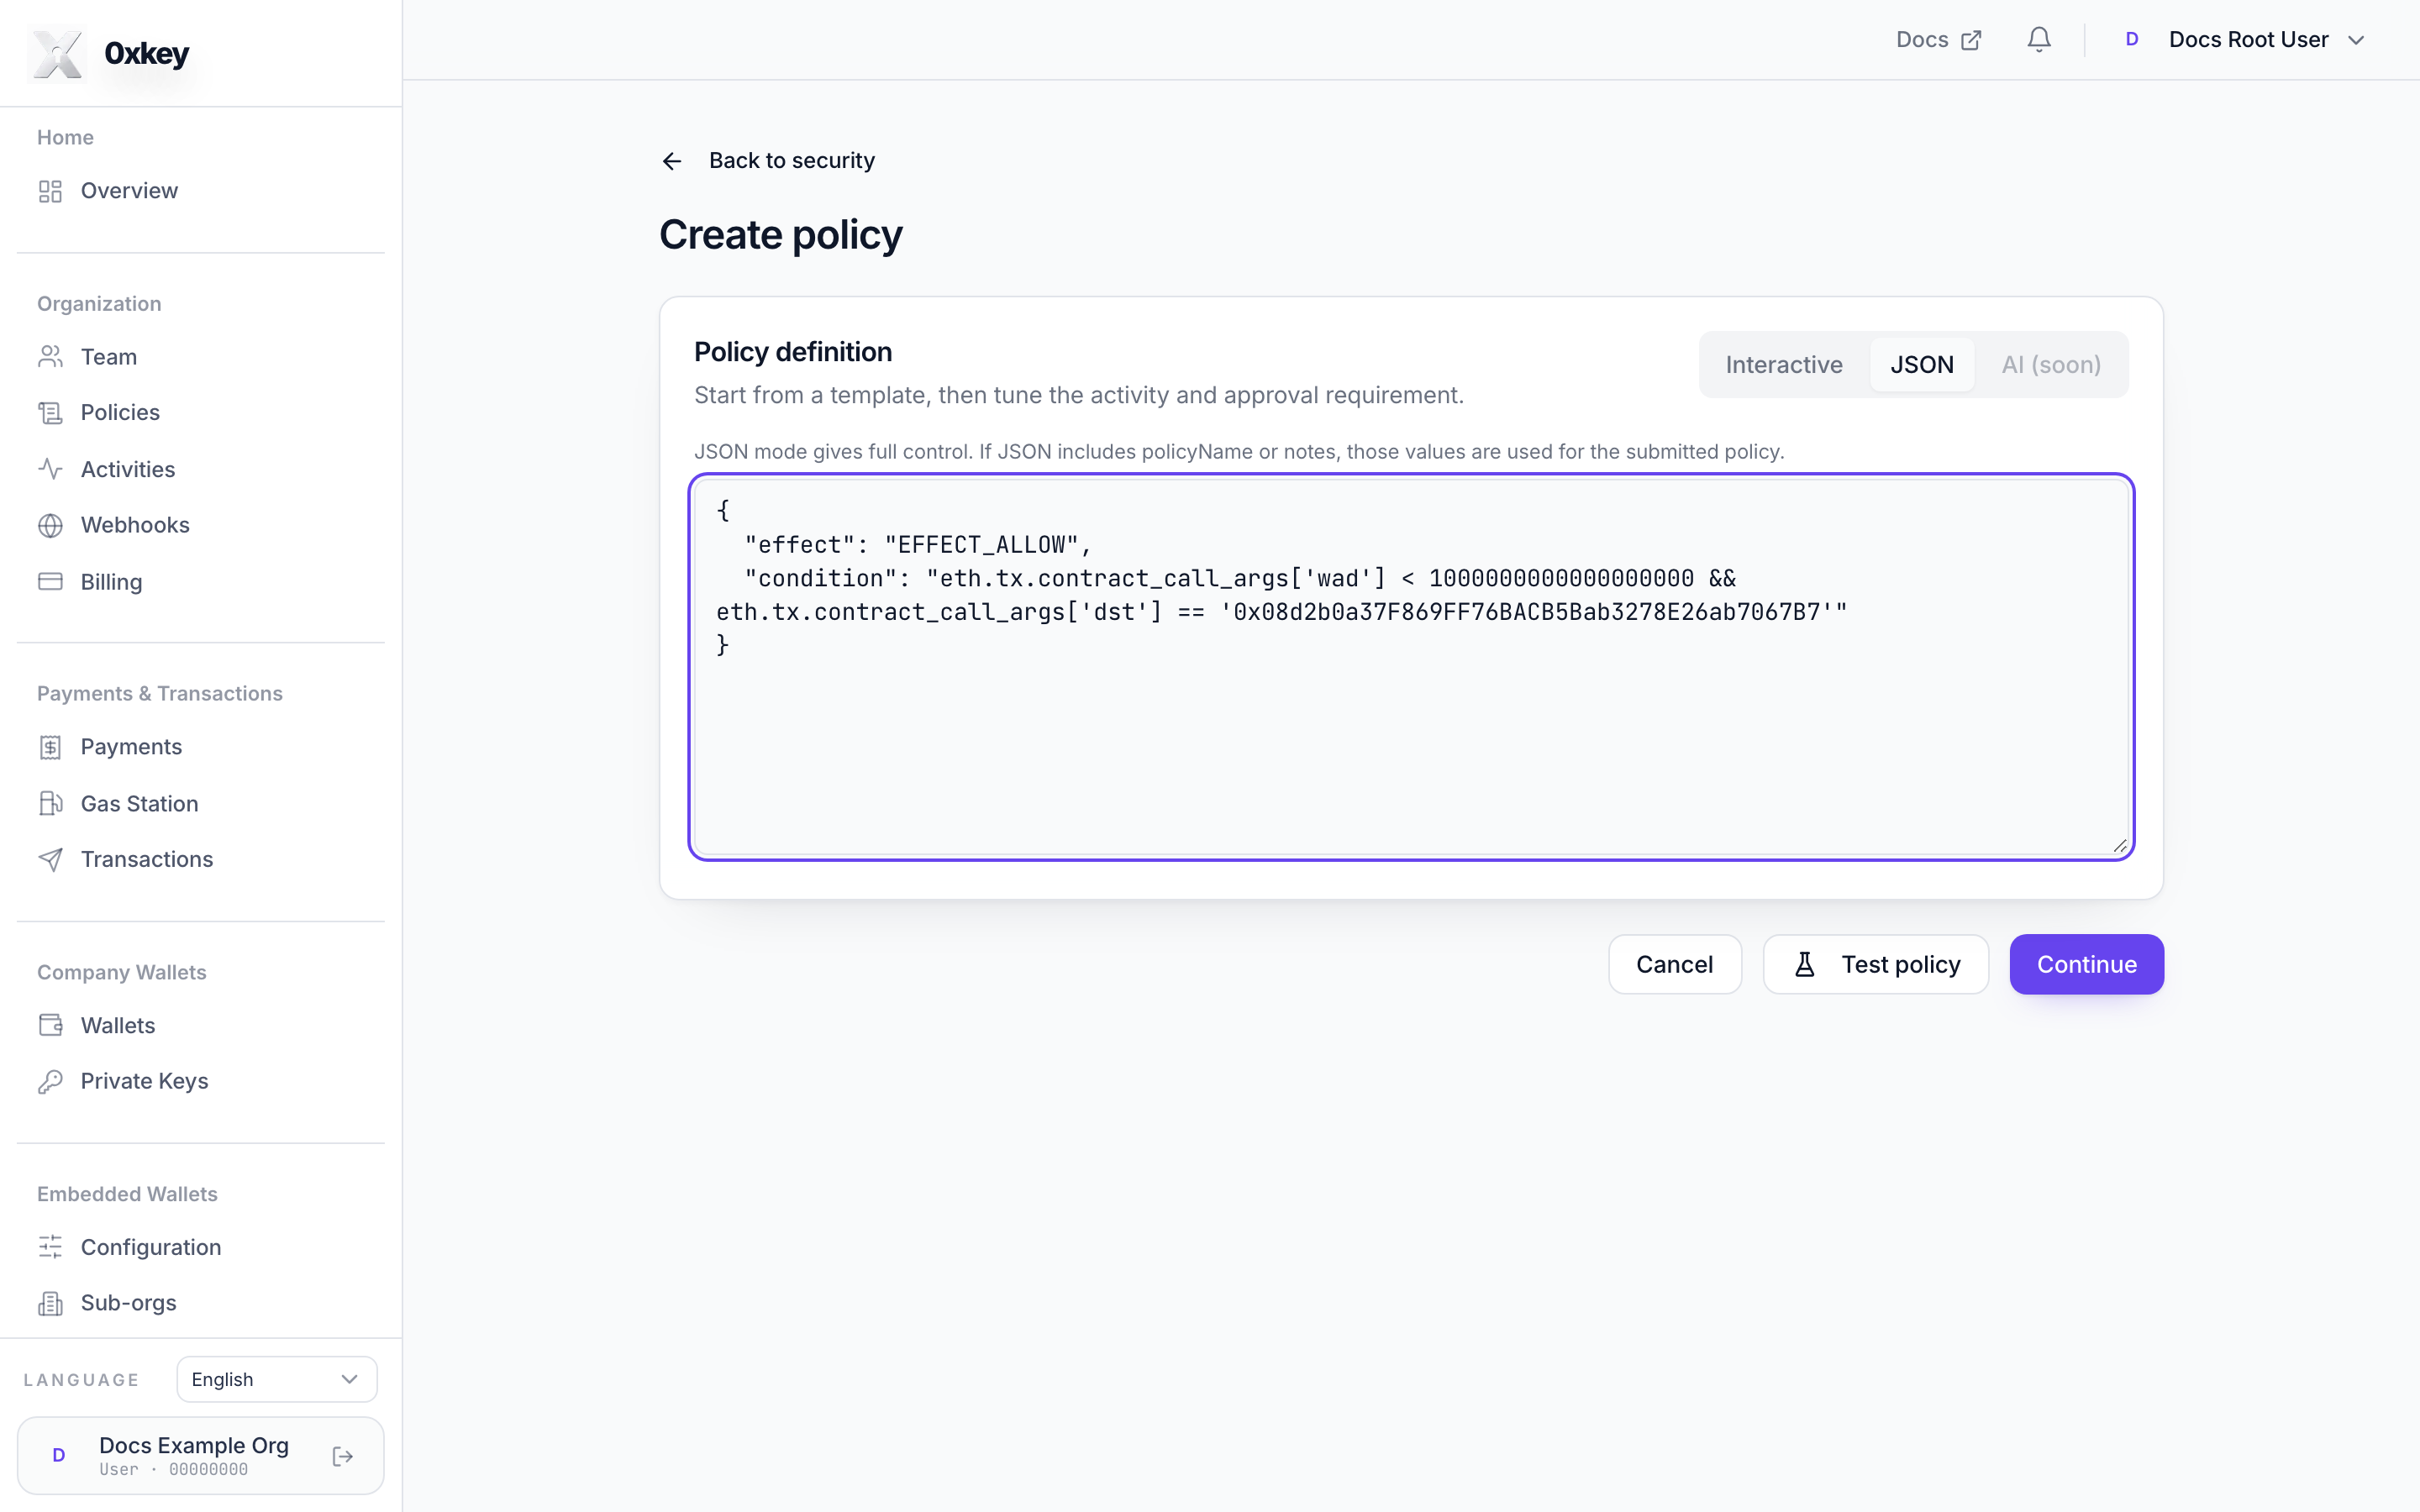Open notifications bell
2420x1512 pixels.
(x=2039, y=40)
